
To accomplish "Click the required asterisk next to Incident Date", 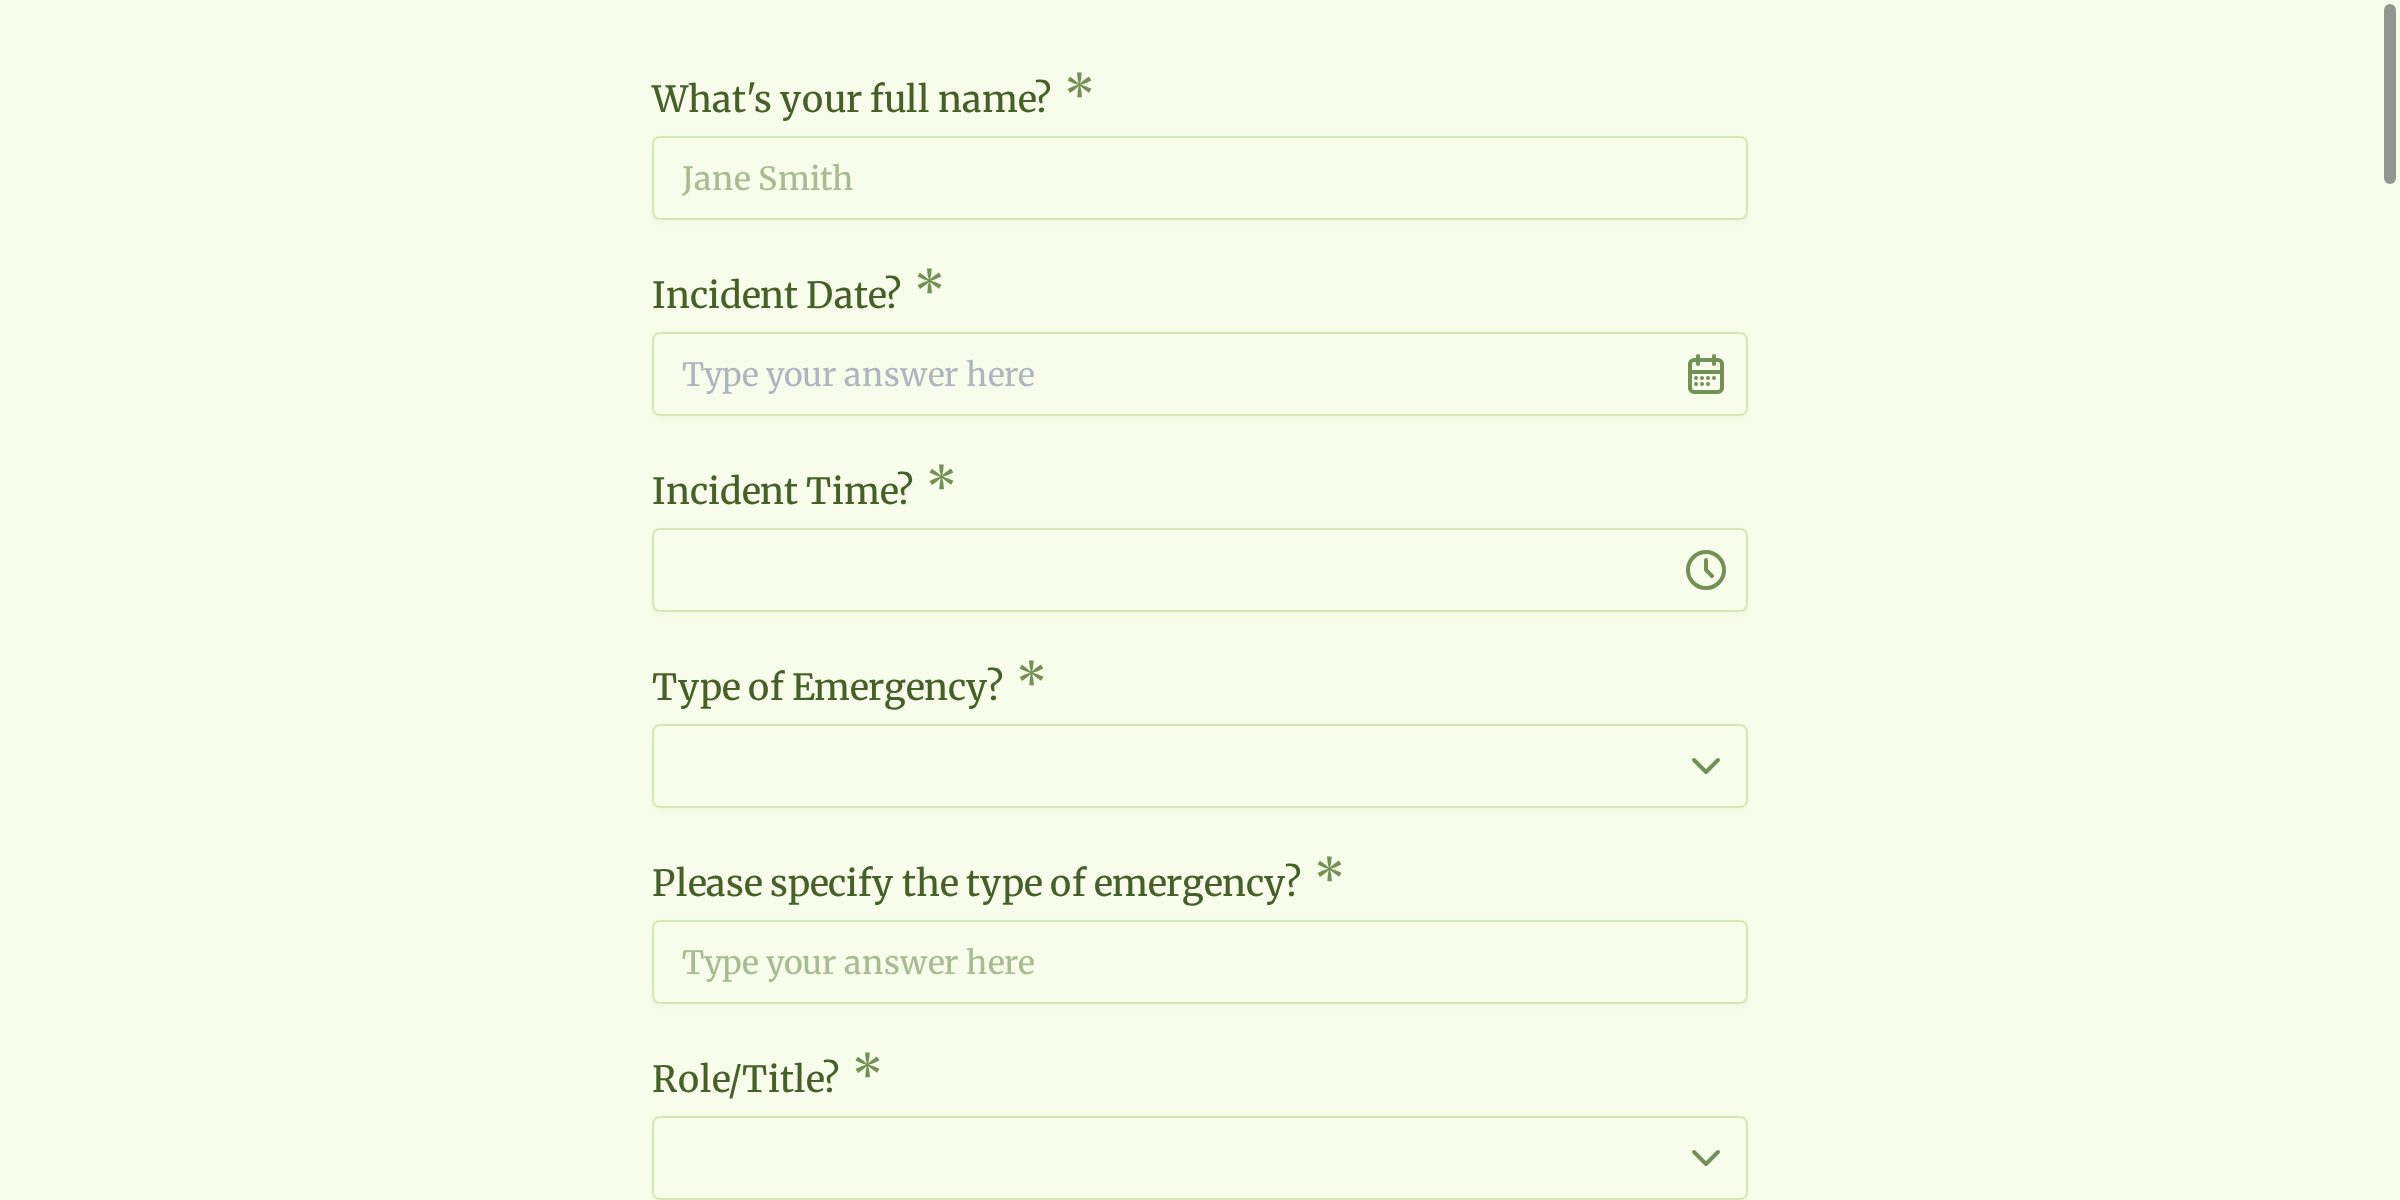I will [929, 283].
